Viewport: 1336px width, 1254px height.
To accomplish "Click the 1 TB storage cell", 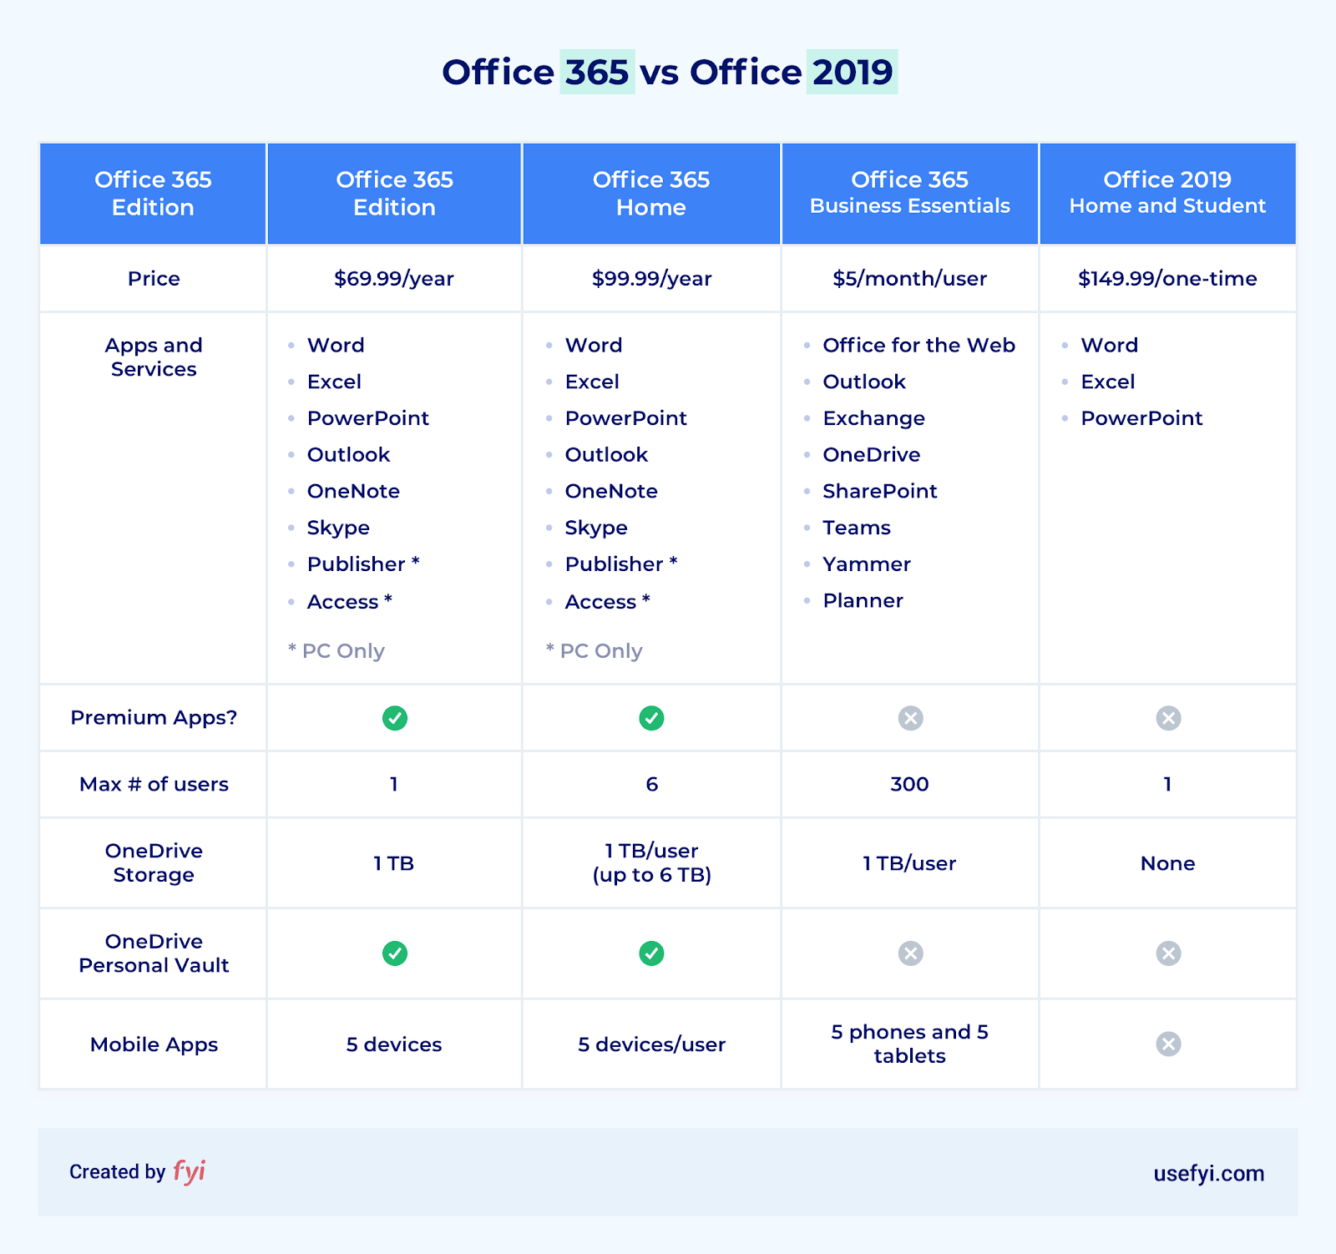I will pyautogui.click(x=394, y=863).
